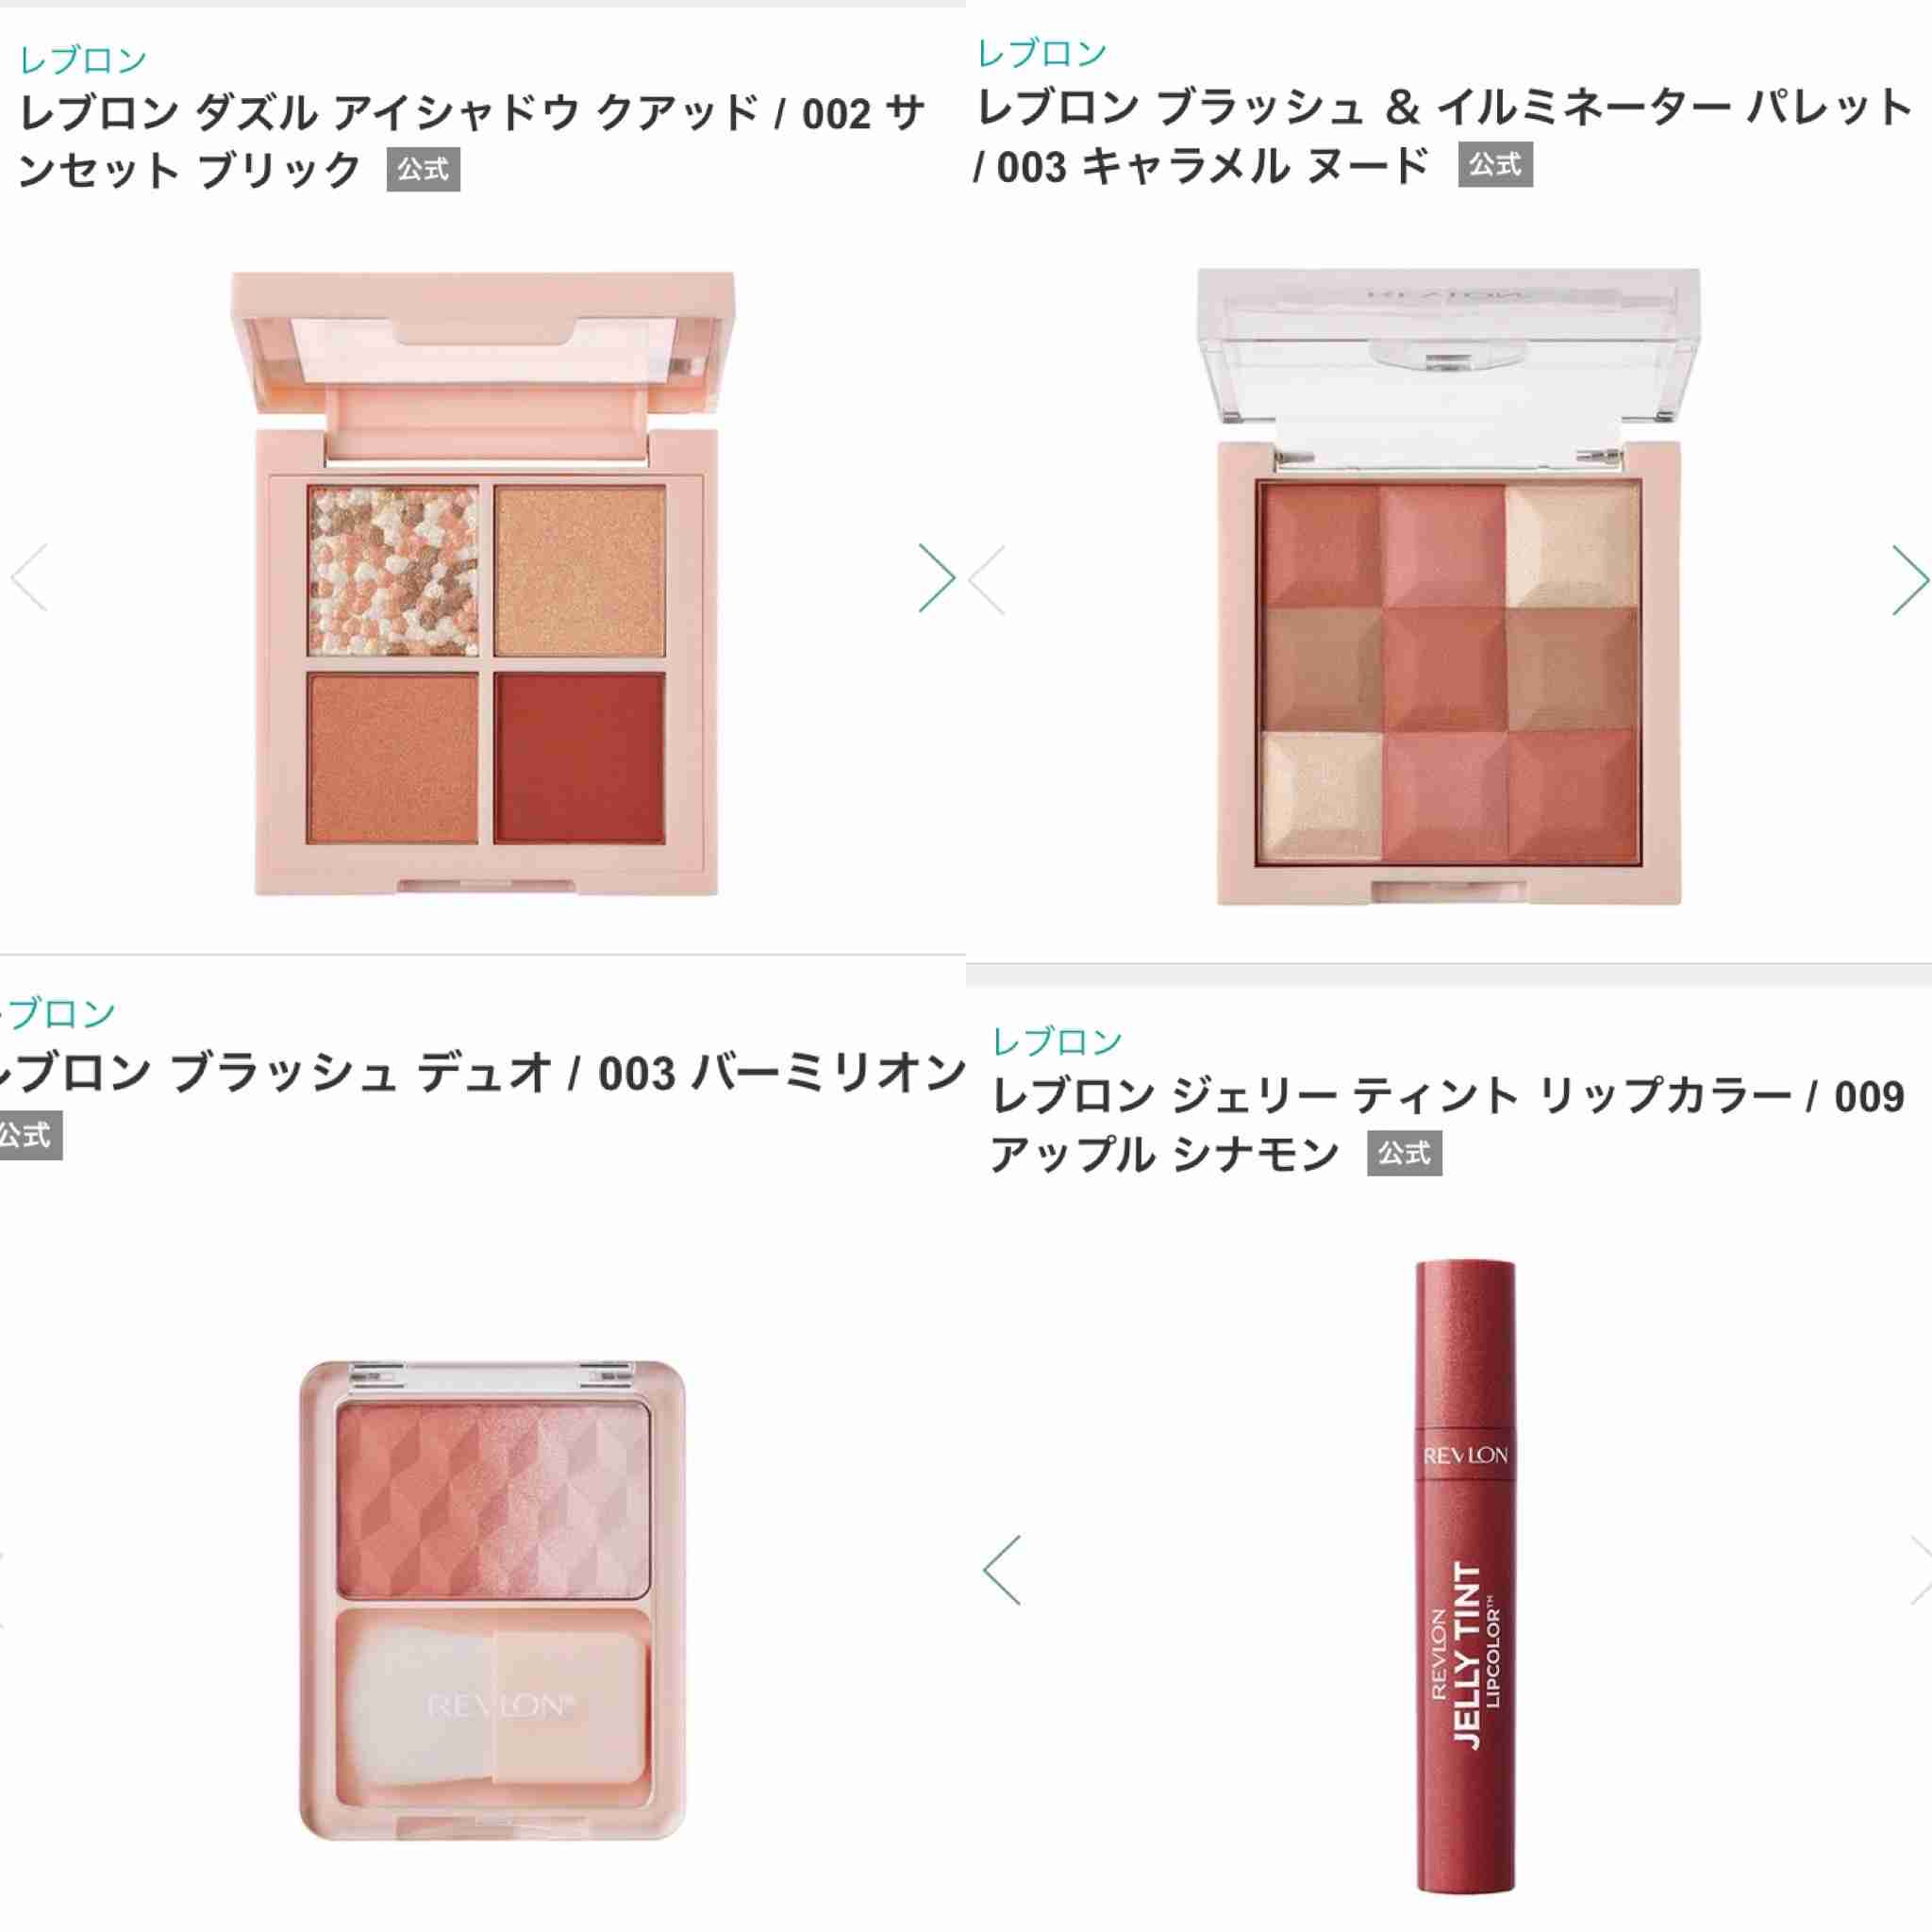
Task: Show the next image of the Dazzle Eyeshadow Quad
Action: 937,578
